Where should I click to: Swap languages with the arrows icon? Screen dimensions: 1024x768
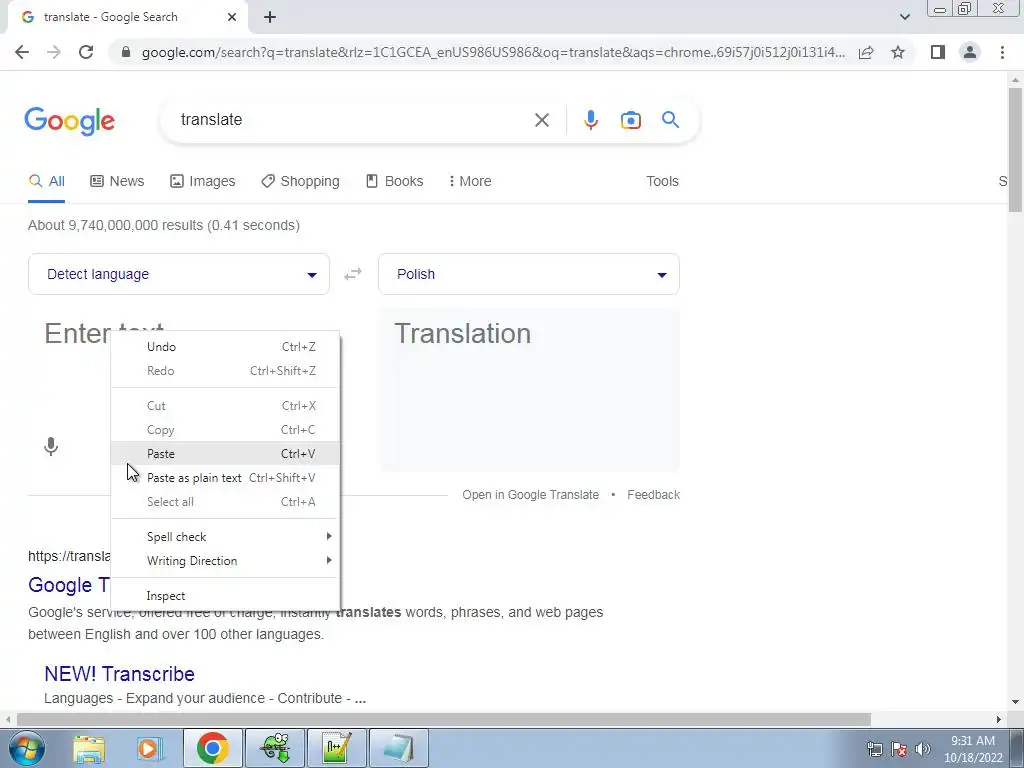(x=353, y=274)
